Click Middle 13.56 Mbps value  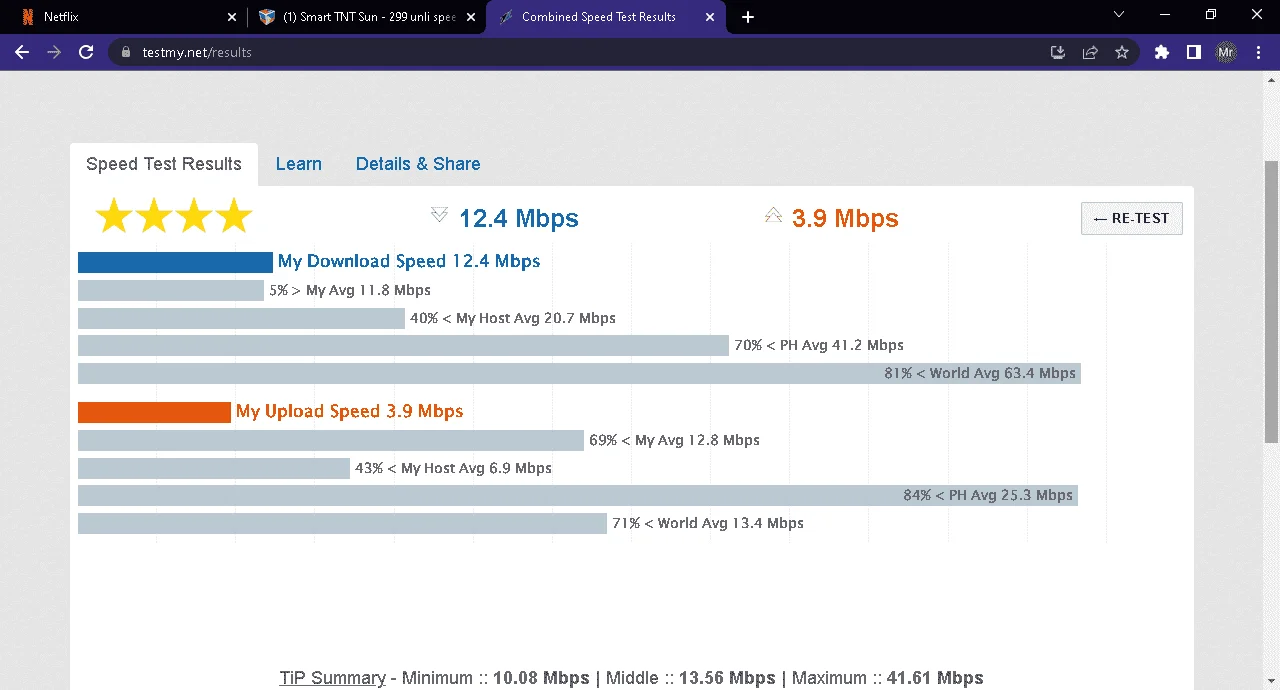727,678
